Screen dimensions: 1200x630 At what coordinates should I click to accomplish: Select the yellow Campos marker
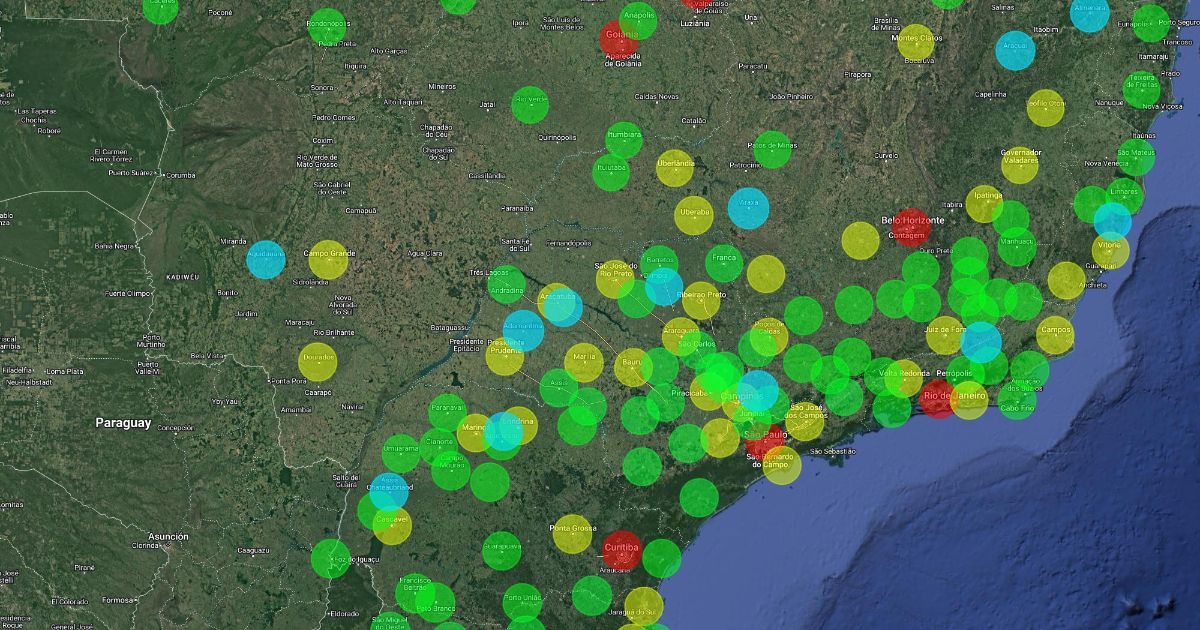[1055, 335]
